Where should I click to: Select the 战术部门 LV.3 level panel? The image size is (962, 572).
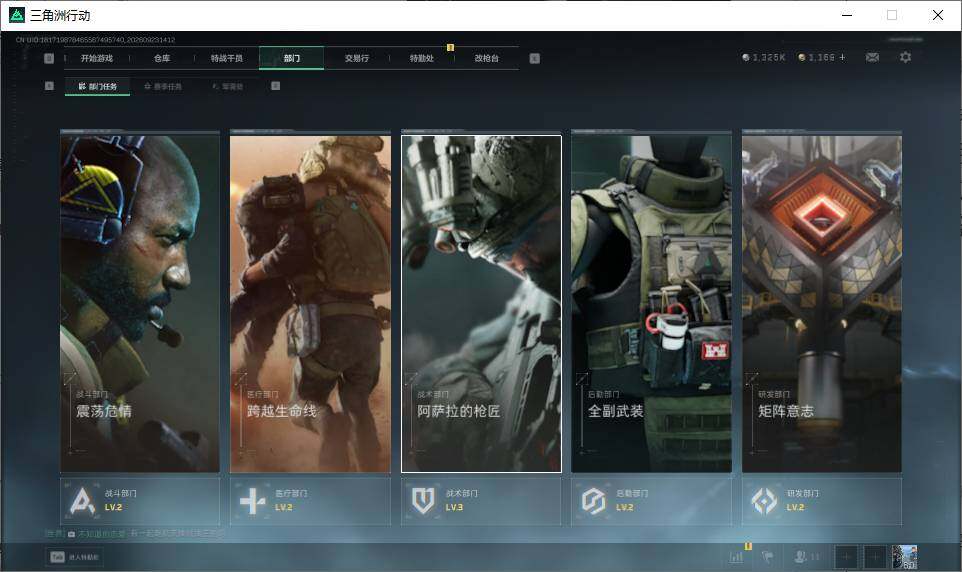[481, 501]
